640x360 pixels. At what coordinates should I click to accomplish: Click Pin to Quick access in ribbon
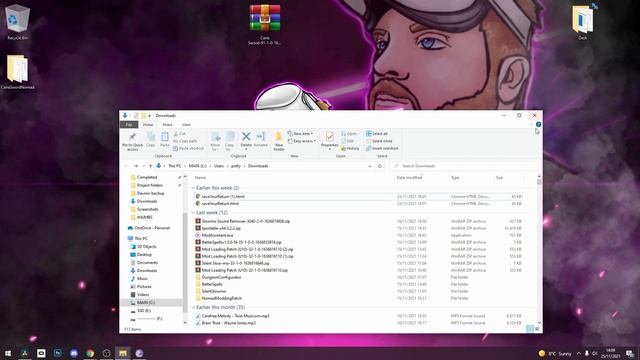132,142
